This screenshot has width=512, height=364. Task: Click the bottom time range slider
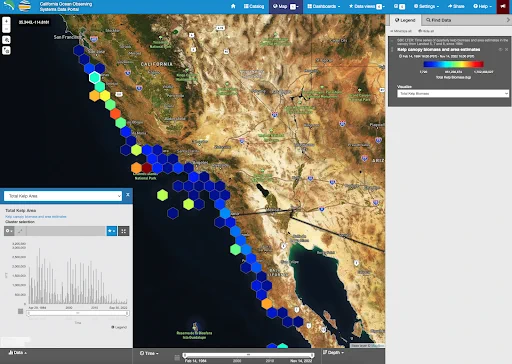pyautogui.click(x=248, y=355)
